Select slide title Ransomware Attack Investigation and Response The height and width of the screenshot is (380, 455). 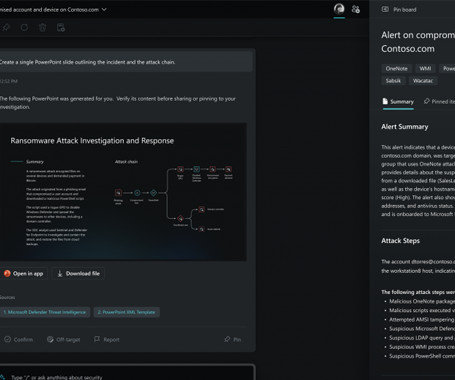pyautogui.click(x=92, y=141)
